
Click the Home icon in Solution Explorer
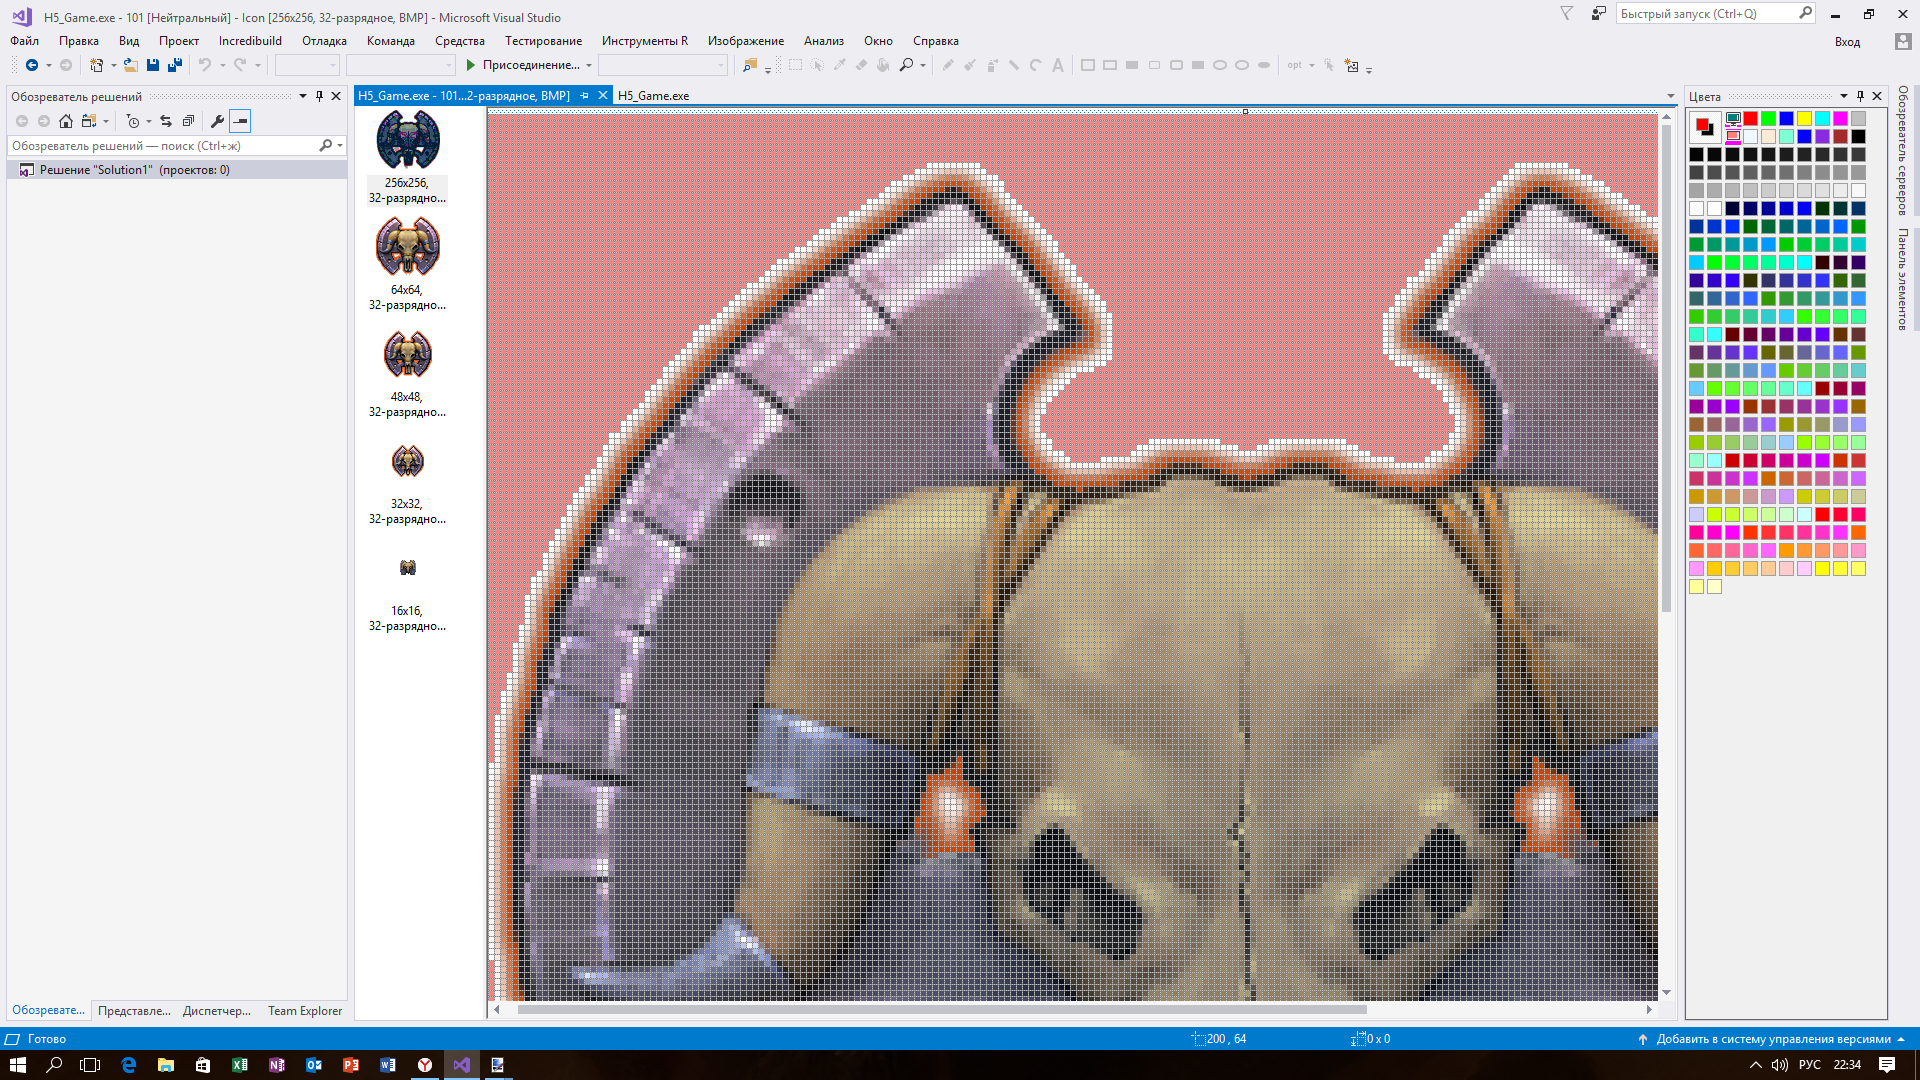pos(66,121)
